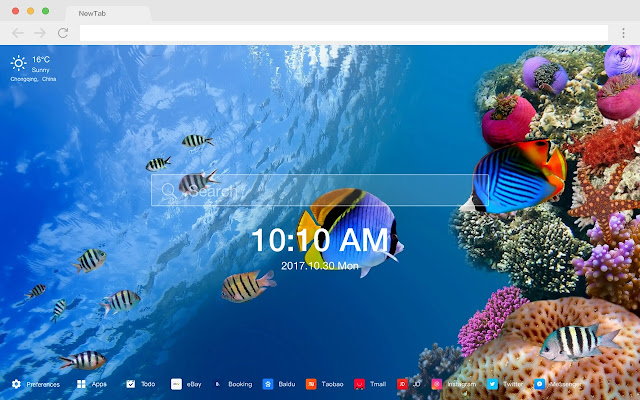Click the Preferences label
640x400 pixels.
(x=43, y=384)
